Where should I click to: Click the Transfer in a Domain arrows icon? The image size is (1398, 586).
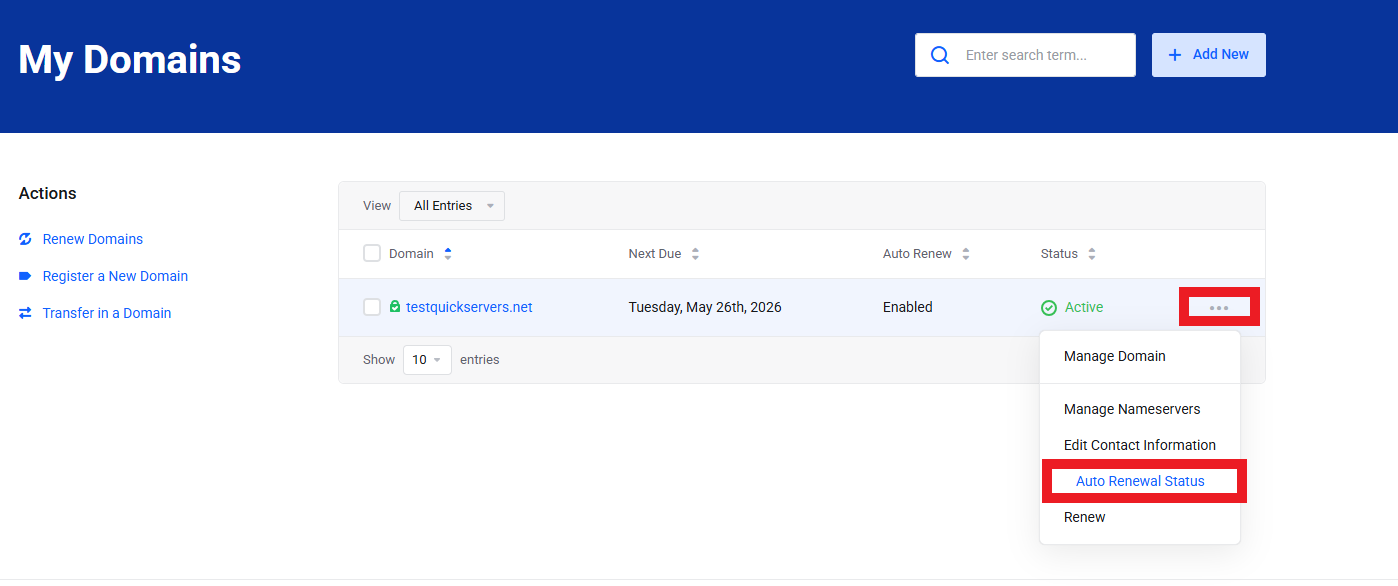(26, 313)
